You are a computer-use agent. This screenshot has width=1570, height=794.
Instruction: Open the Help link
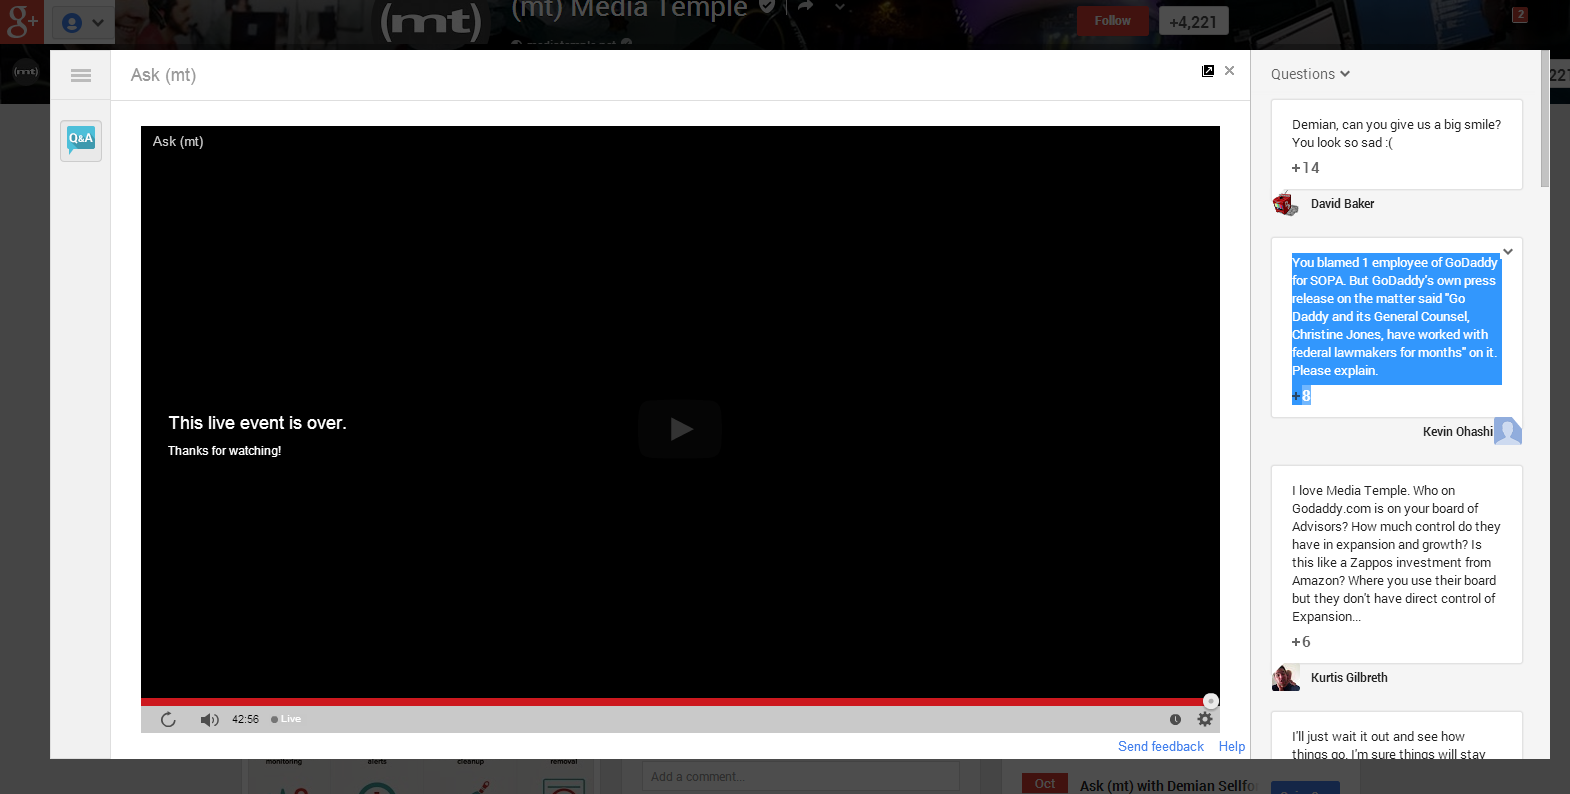tap(1232, 747)
